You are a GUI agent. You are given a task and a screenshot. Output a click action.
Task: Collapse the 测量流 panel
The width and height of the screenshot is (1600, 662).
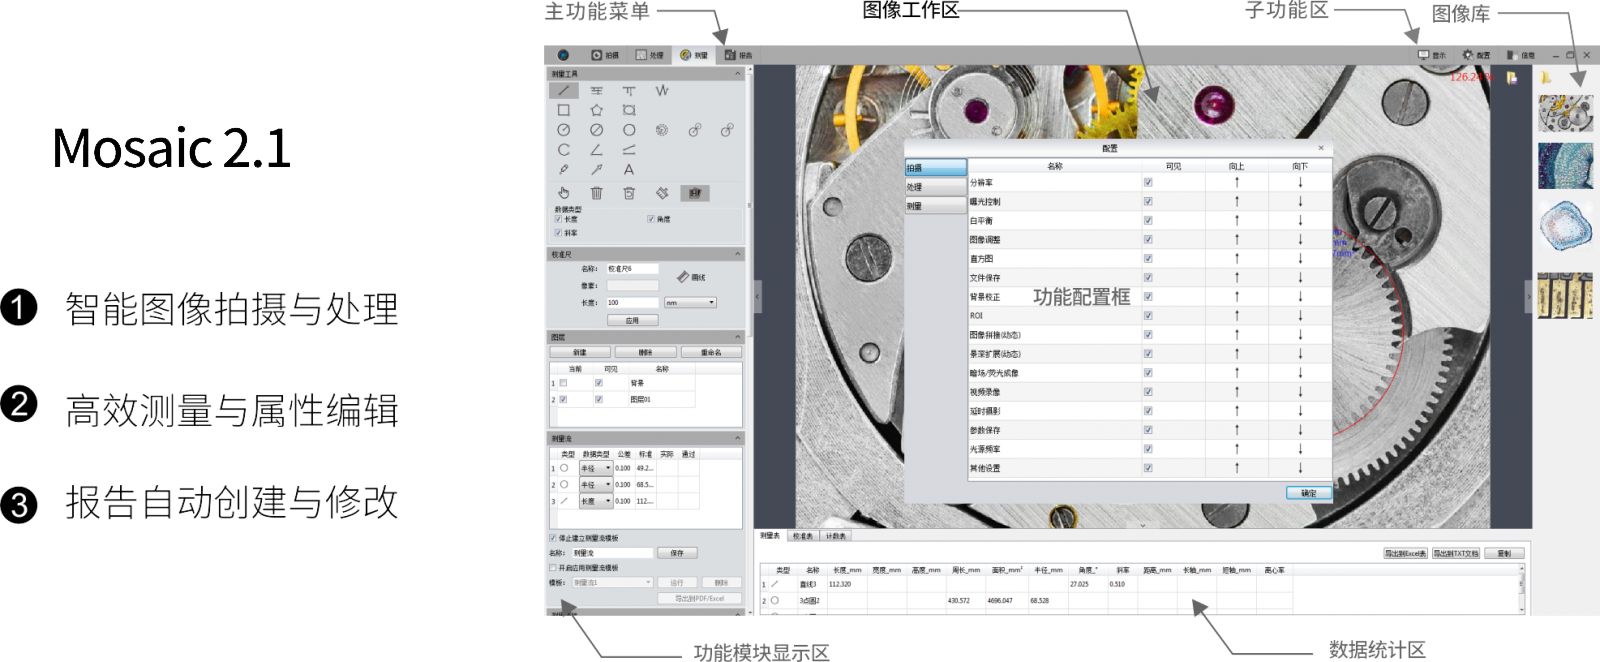click(738, 438)
